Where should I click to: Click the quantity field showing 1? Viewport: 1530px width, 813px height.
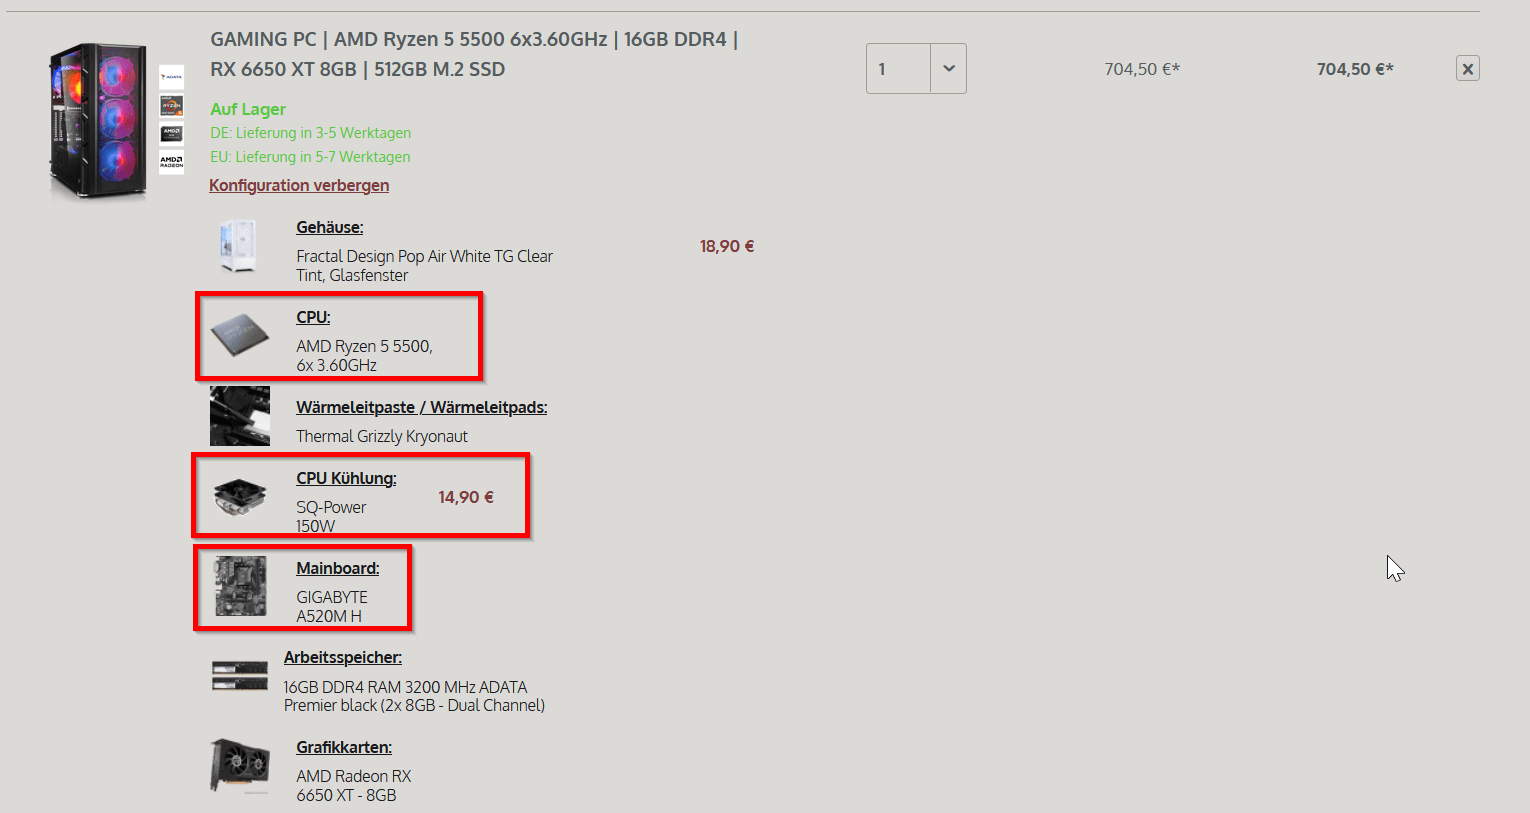pos(898,69)
